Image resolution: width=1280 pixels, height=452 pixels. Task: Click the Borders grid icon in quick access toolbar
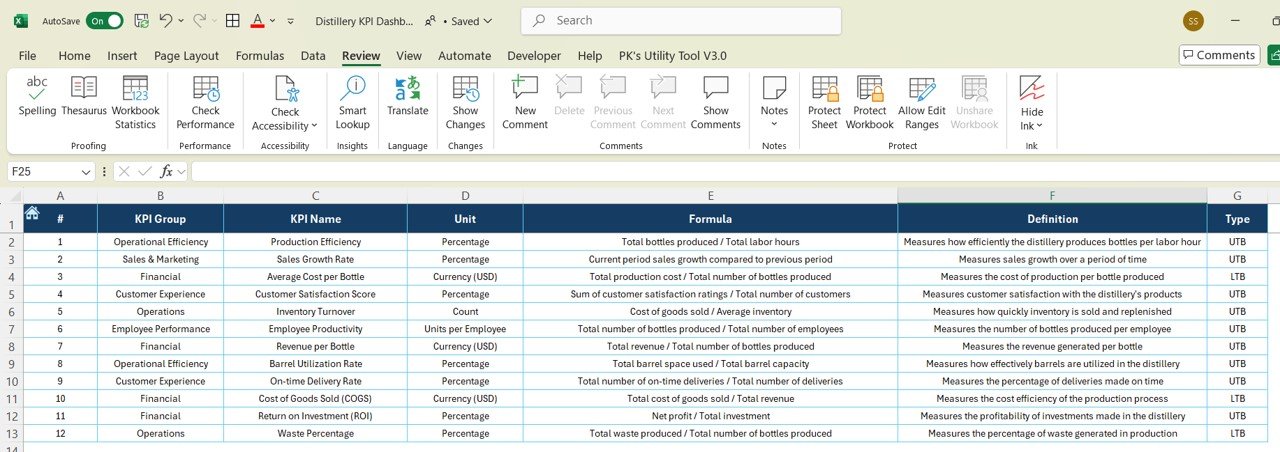click(x=232, y=20)
